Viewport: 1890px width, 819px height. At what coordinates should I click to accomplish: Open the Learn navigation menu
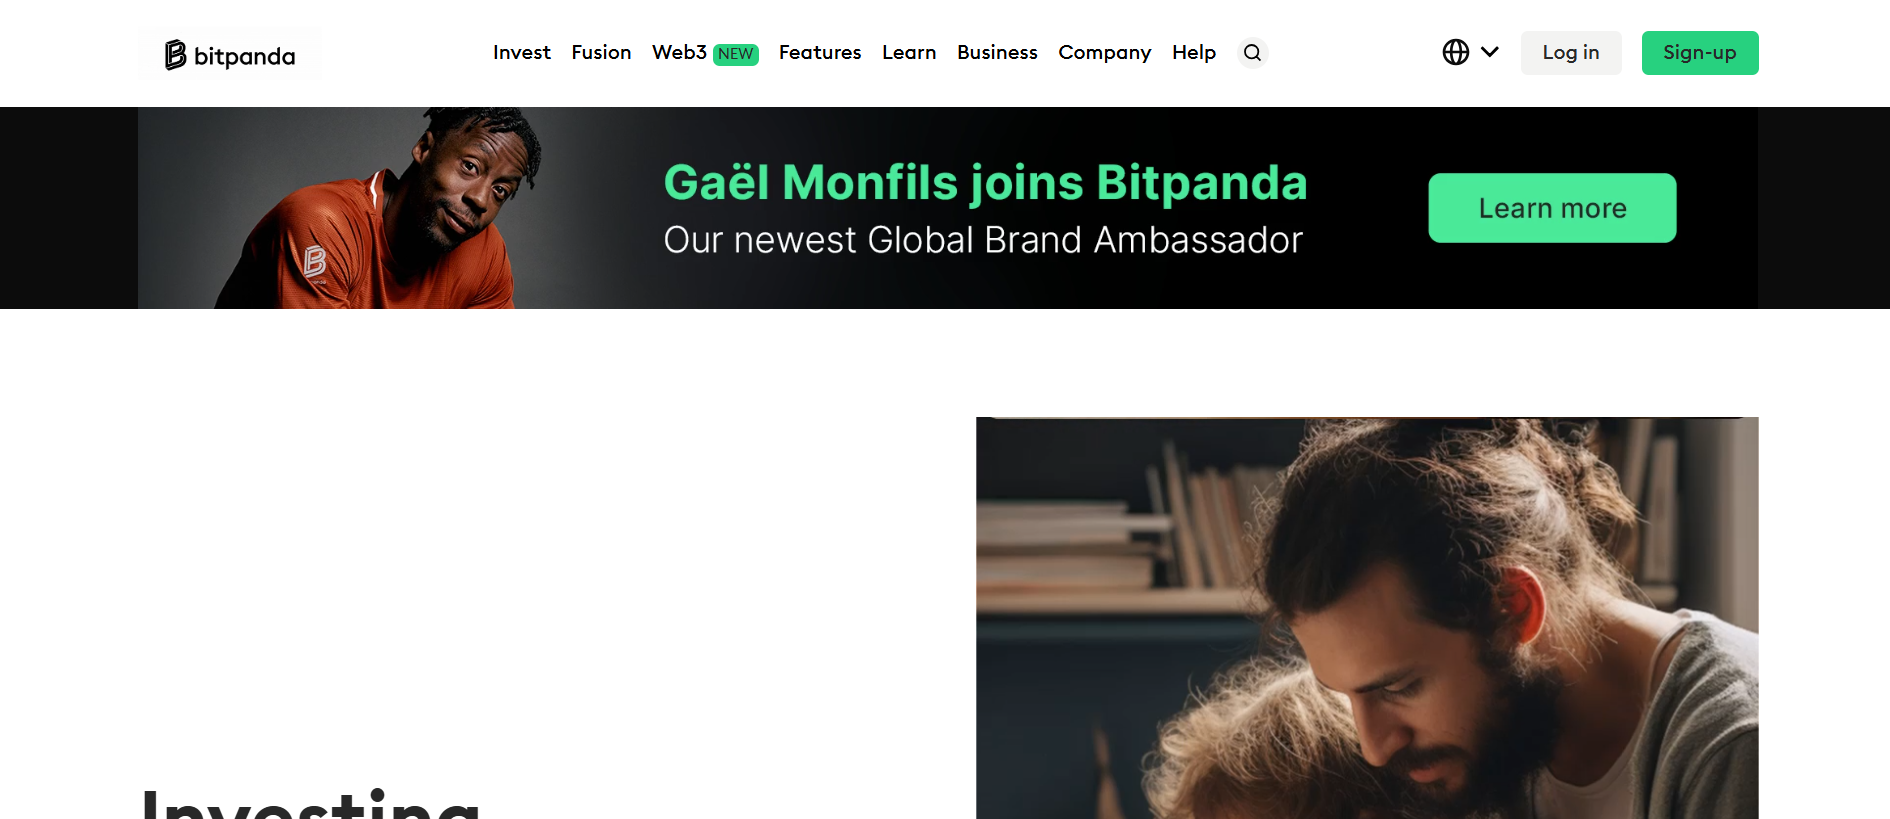909,52
